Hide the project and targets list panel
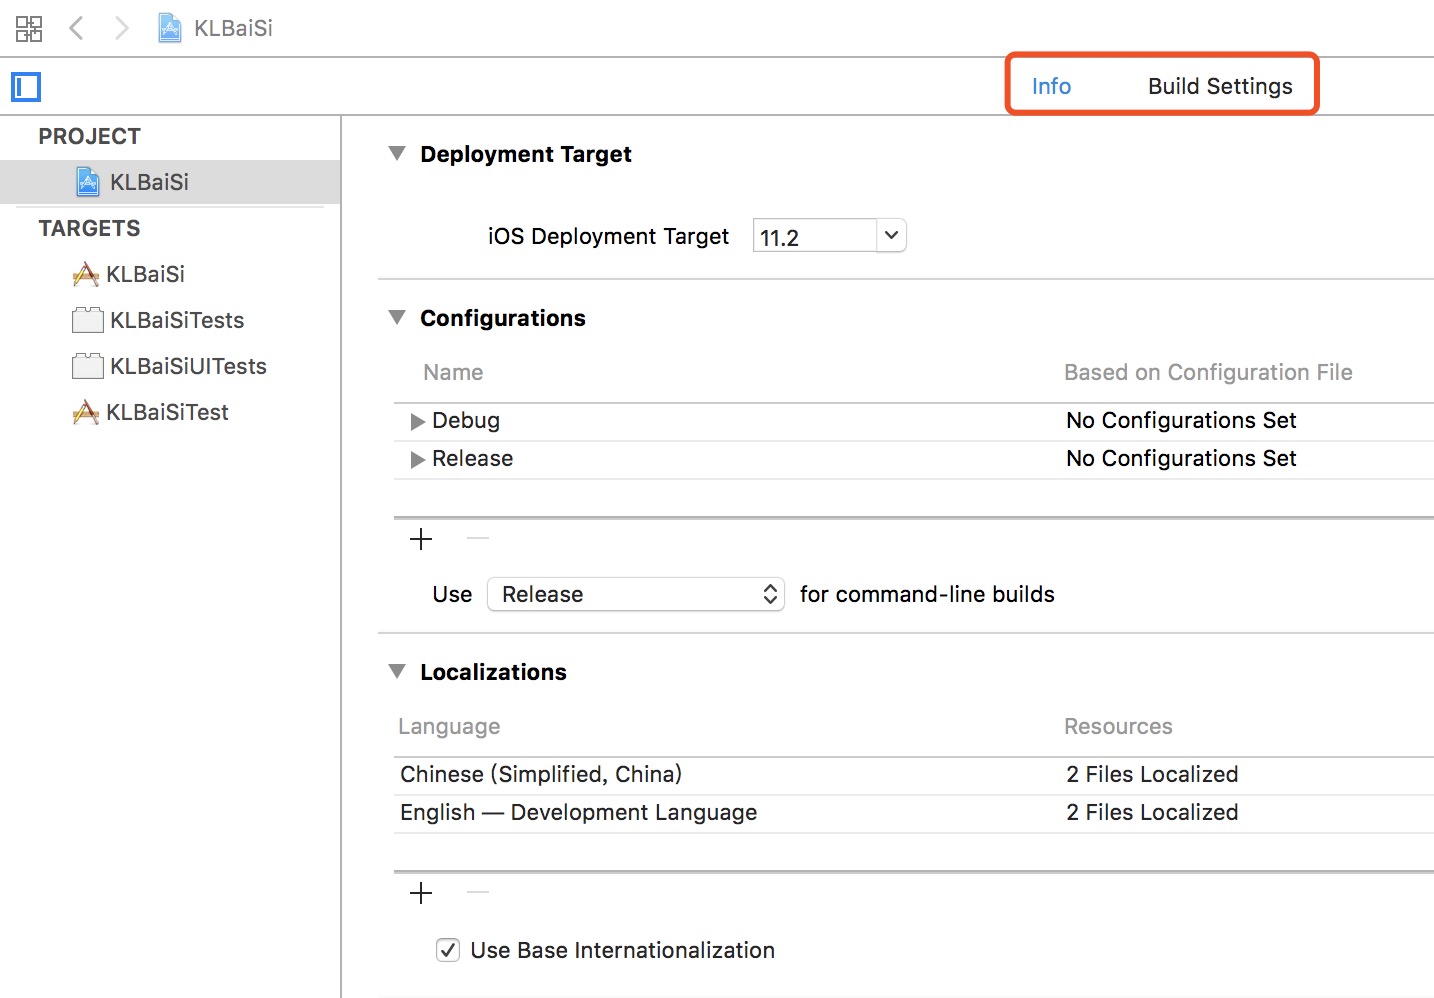Screen dimensions: 1434x998 26,87
